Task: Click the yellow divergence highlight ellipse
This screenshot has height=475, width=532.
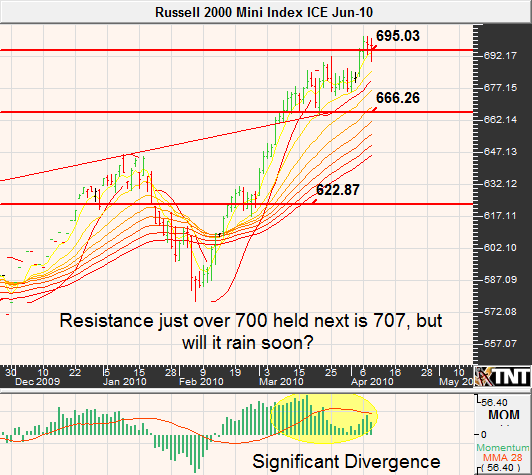Action: (324, 418)
